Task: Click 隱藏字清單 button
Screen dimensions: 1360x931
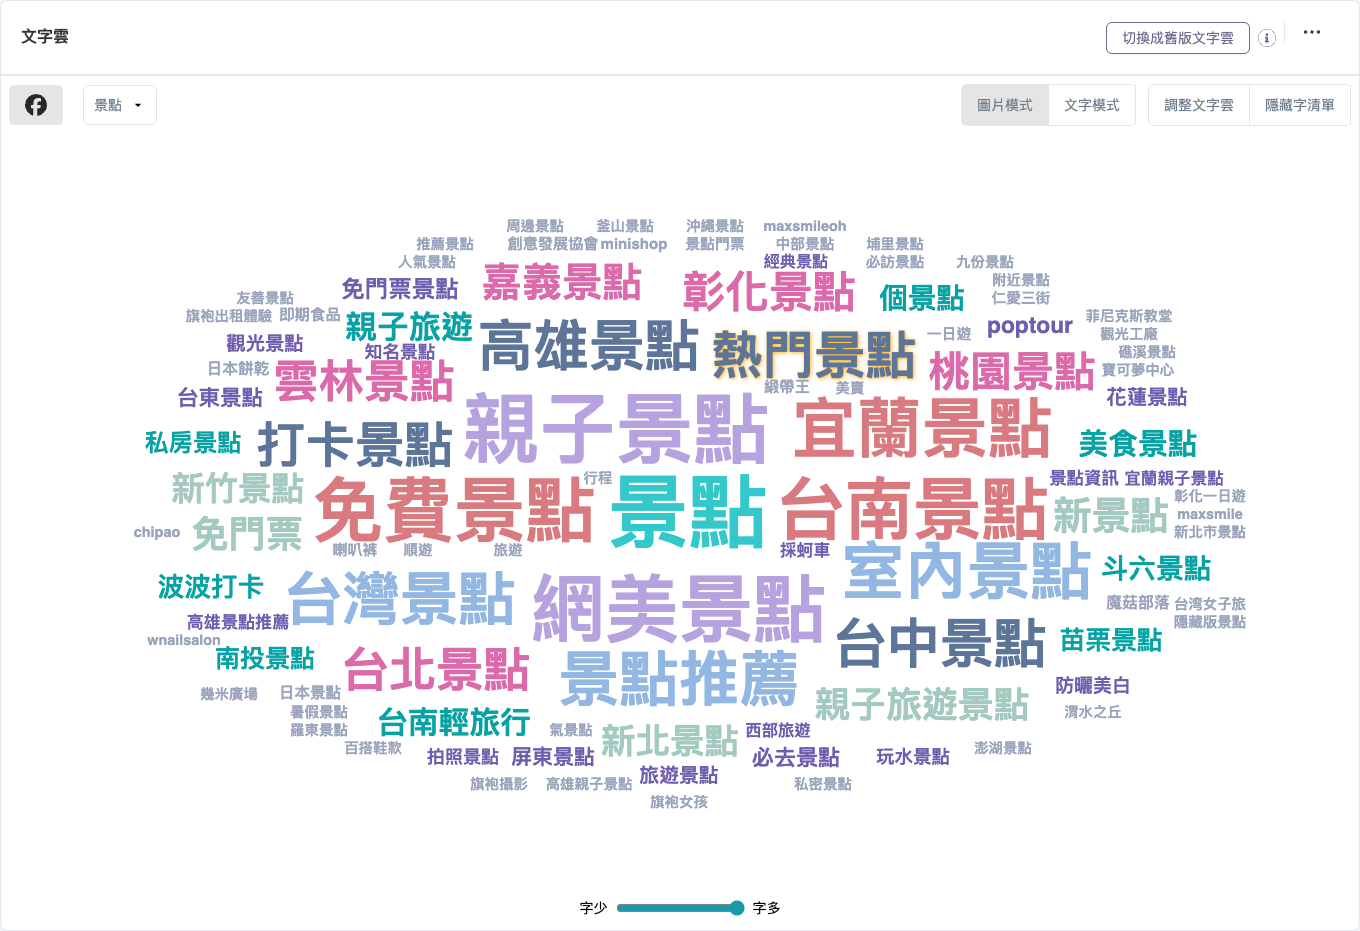Action: click(x=1300, y=105)
